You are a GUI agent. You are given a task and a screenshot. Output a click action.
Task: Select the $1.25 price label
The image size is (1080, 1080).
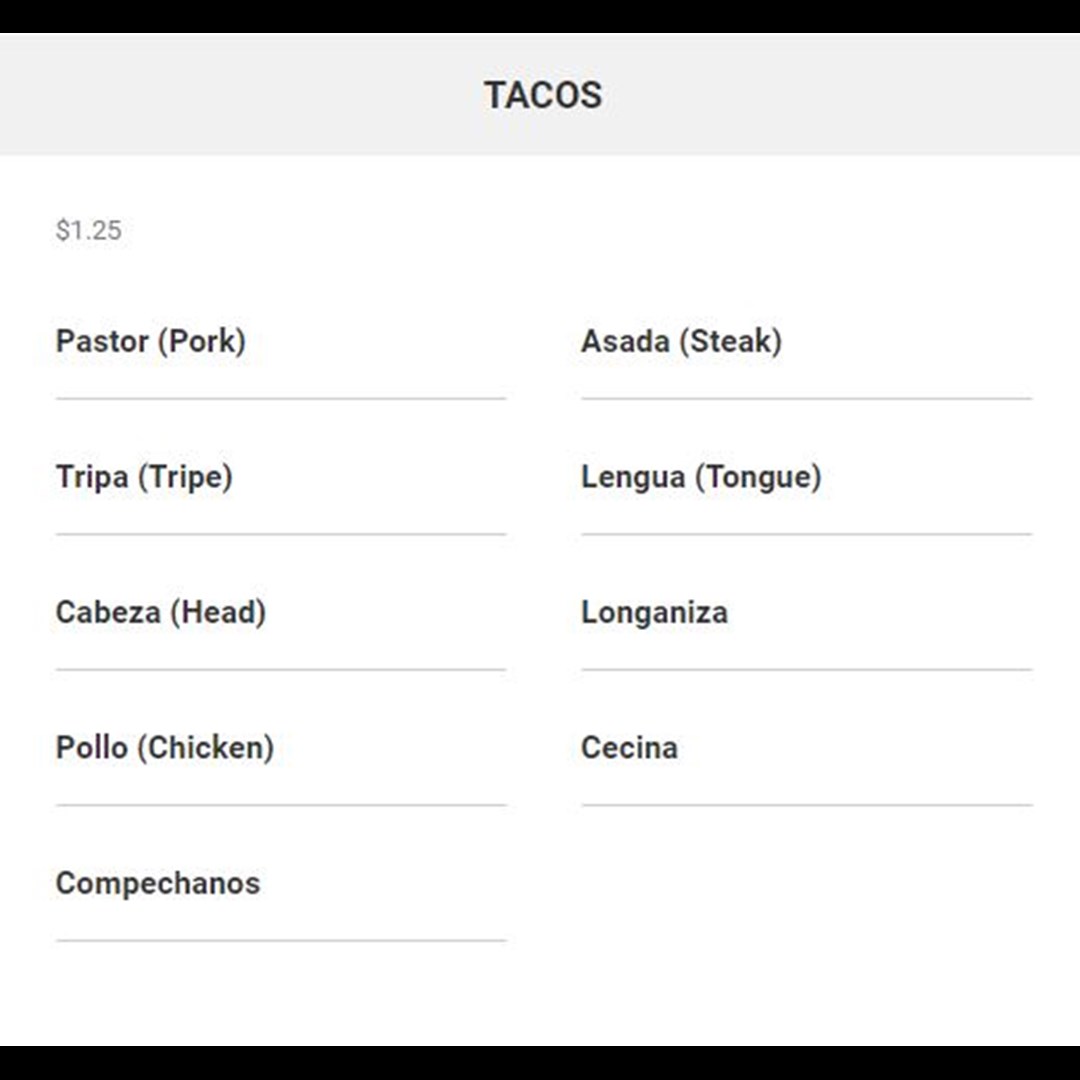tap(89, 230)
